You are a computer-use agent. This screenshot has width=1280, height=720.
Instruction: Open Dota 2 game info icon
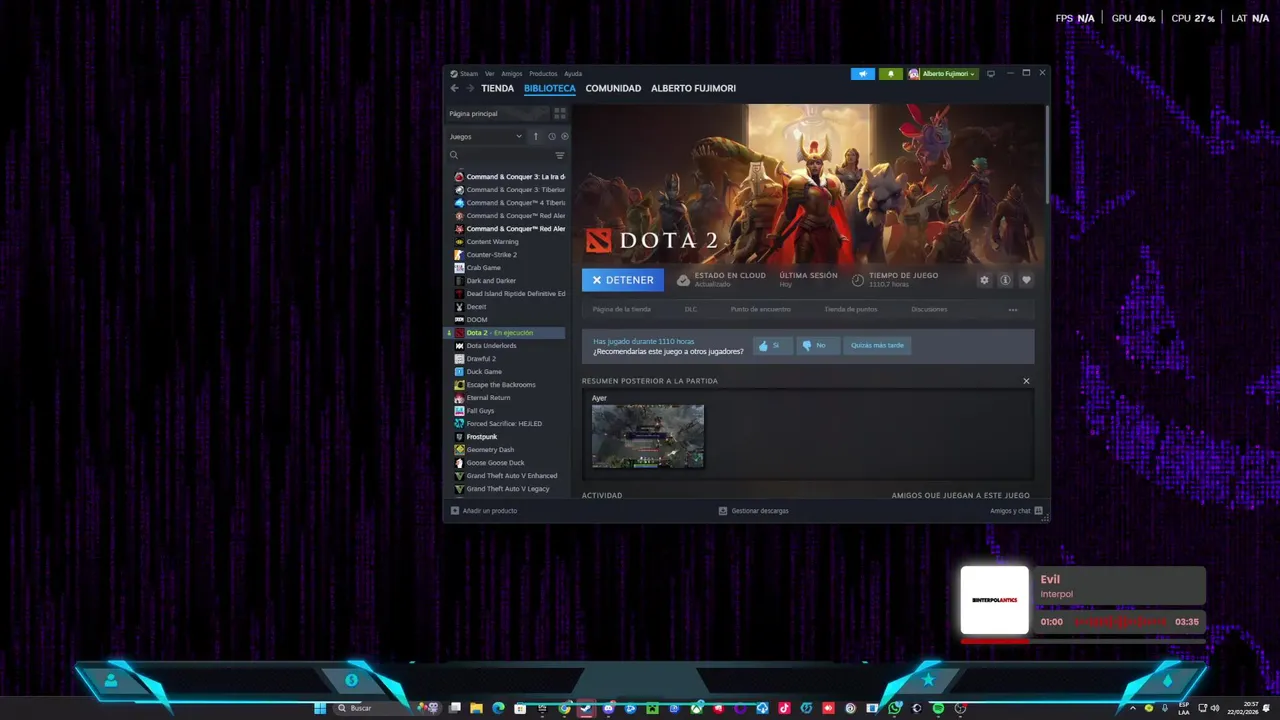1005,281
